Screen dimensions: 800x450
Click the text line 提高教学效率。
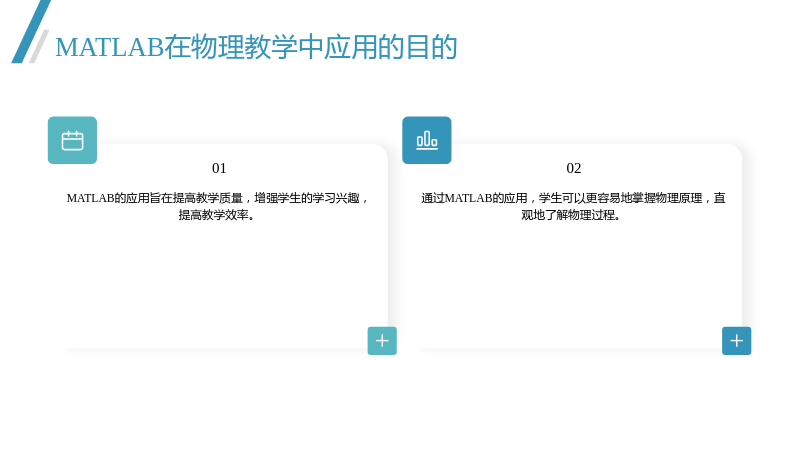[x=217, y=215]
